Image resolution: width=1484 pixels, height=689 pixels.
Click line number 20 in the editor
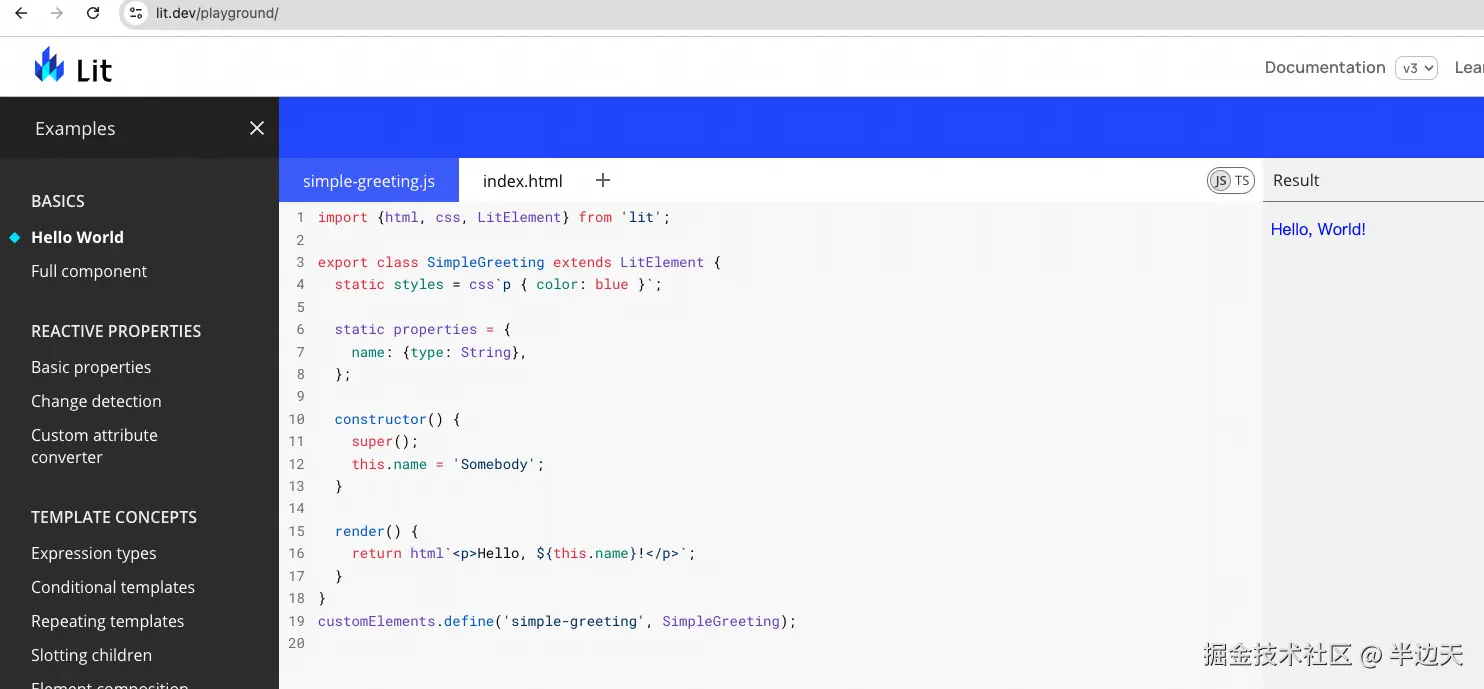pyautogui.click(x=296, y=643)
